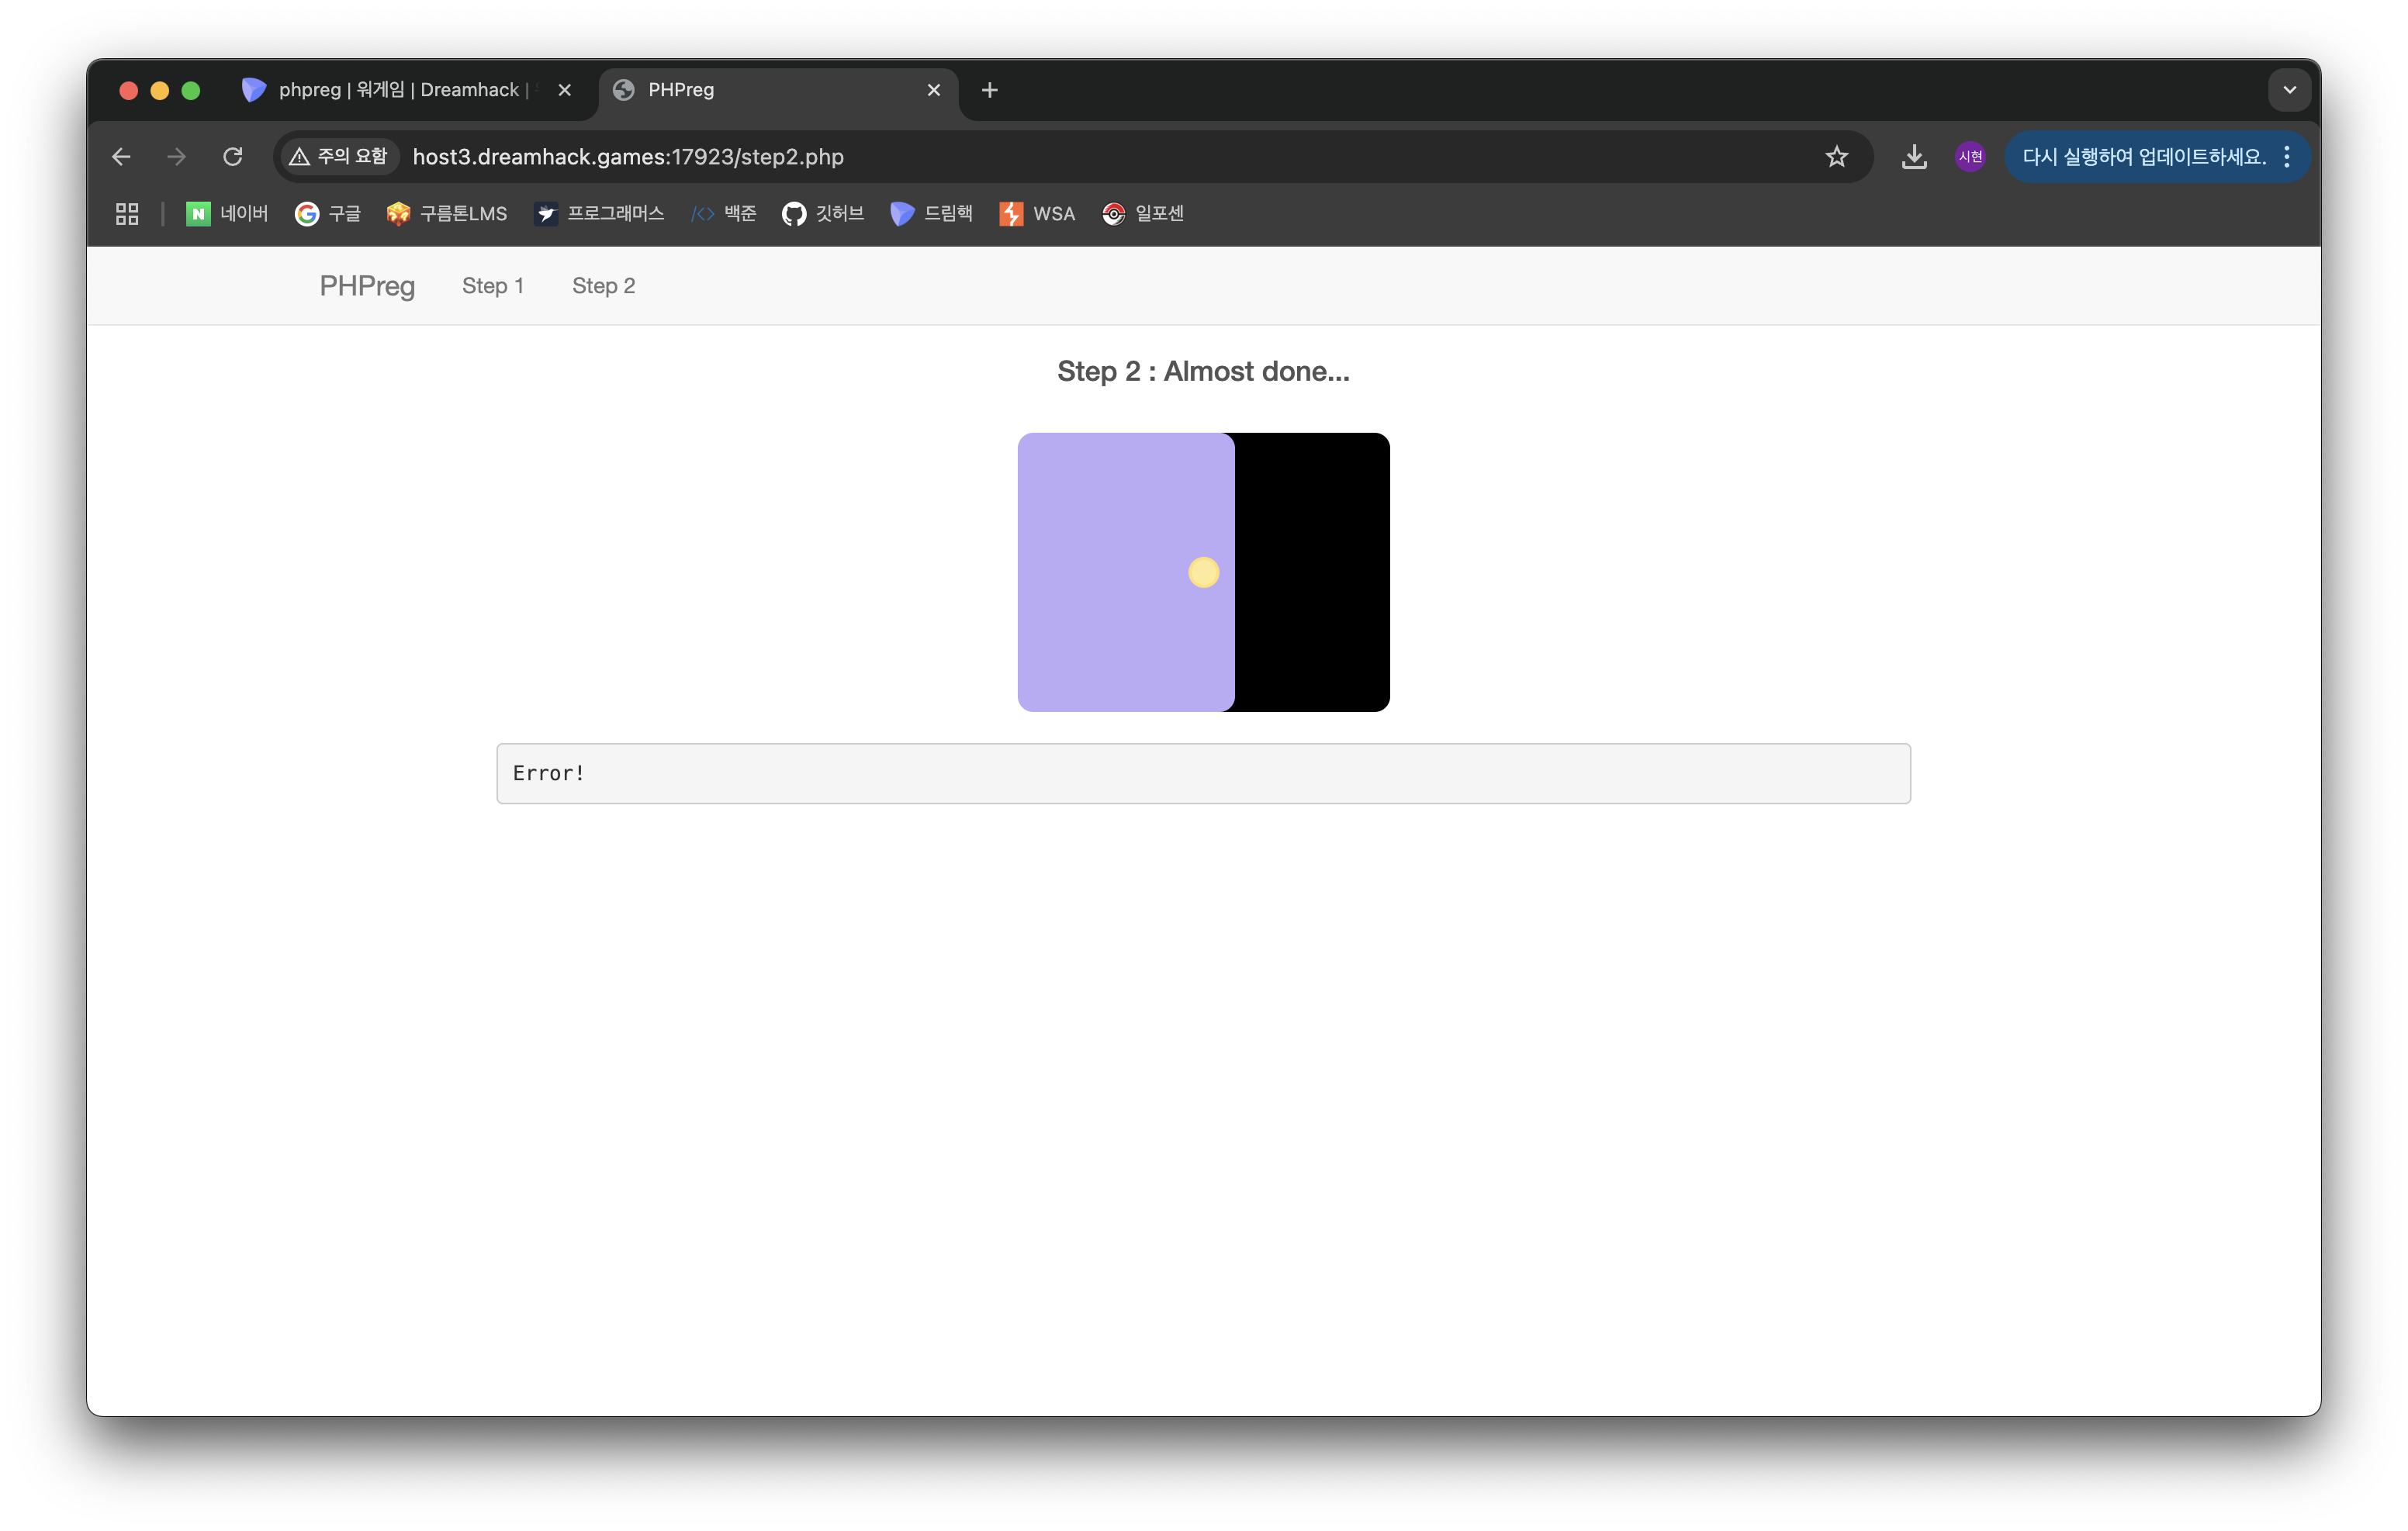
Task: Open the apps grid in bookmarks bar
Action: pyautogui.click(x=127, y=214)
